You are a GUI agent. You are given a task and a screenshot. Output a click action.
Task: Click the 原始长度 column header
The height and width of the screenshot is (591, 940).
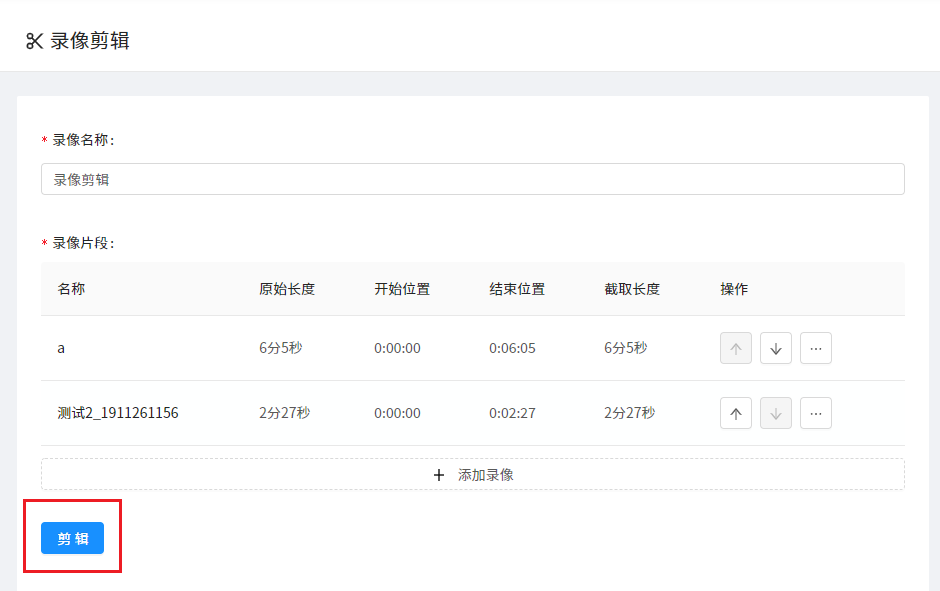coord(287,289)
